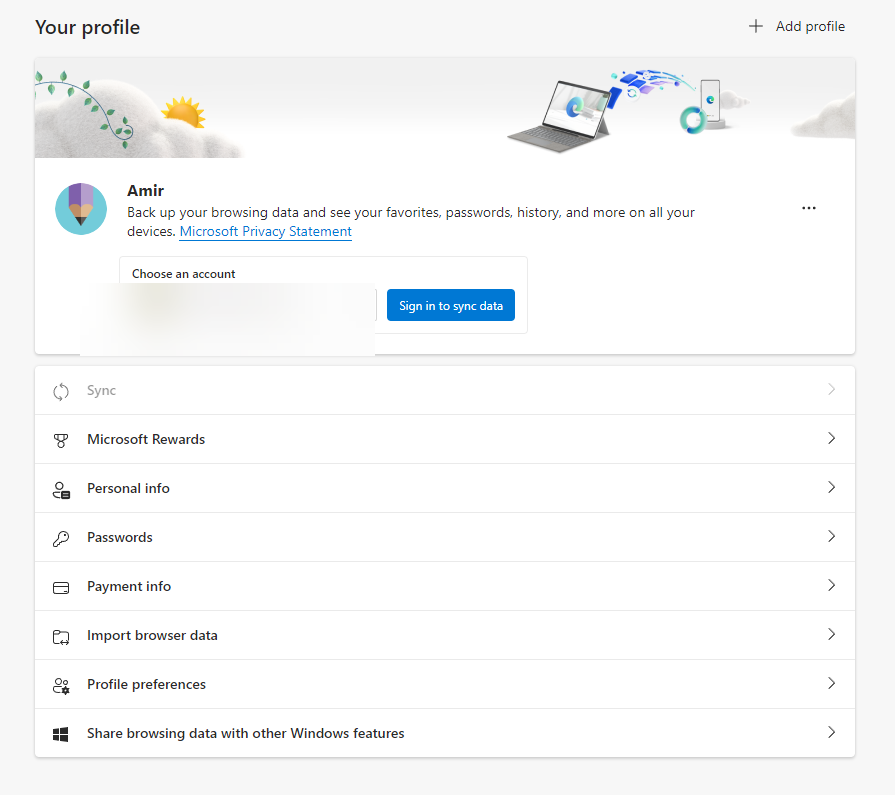The height and width of the screenshot is (795, 895).
Task: Click the Passwords key icon
Action: (61, 538)
